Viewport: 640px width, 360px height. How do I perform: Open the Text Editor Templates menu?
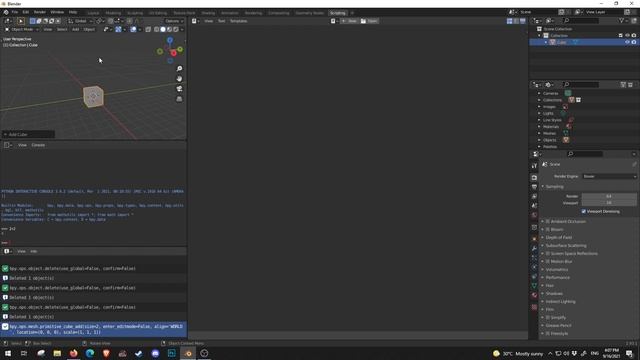(x=238, y=21)
